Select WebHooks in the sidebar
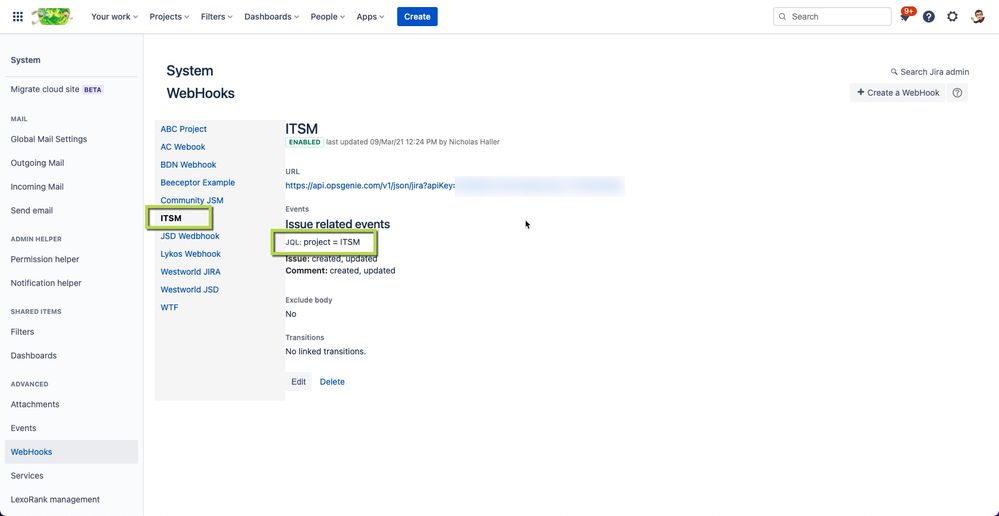 [x=71, y=452]
